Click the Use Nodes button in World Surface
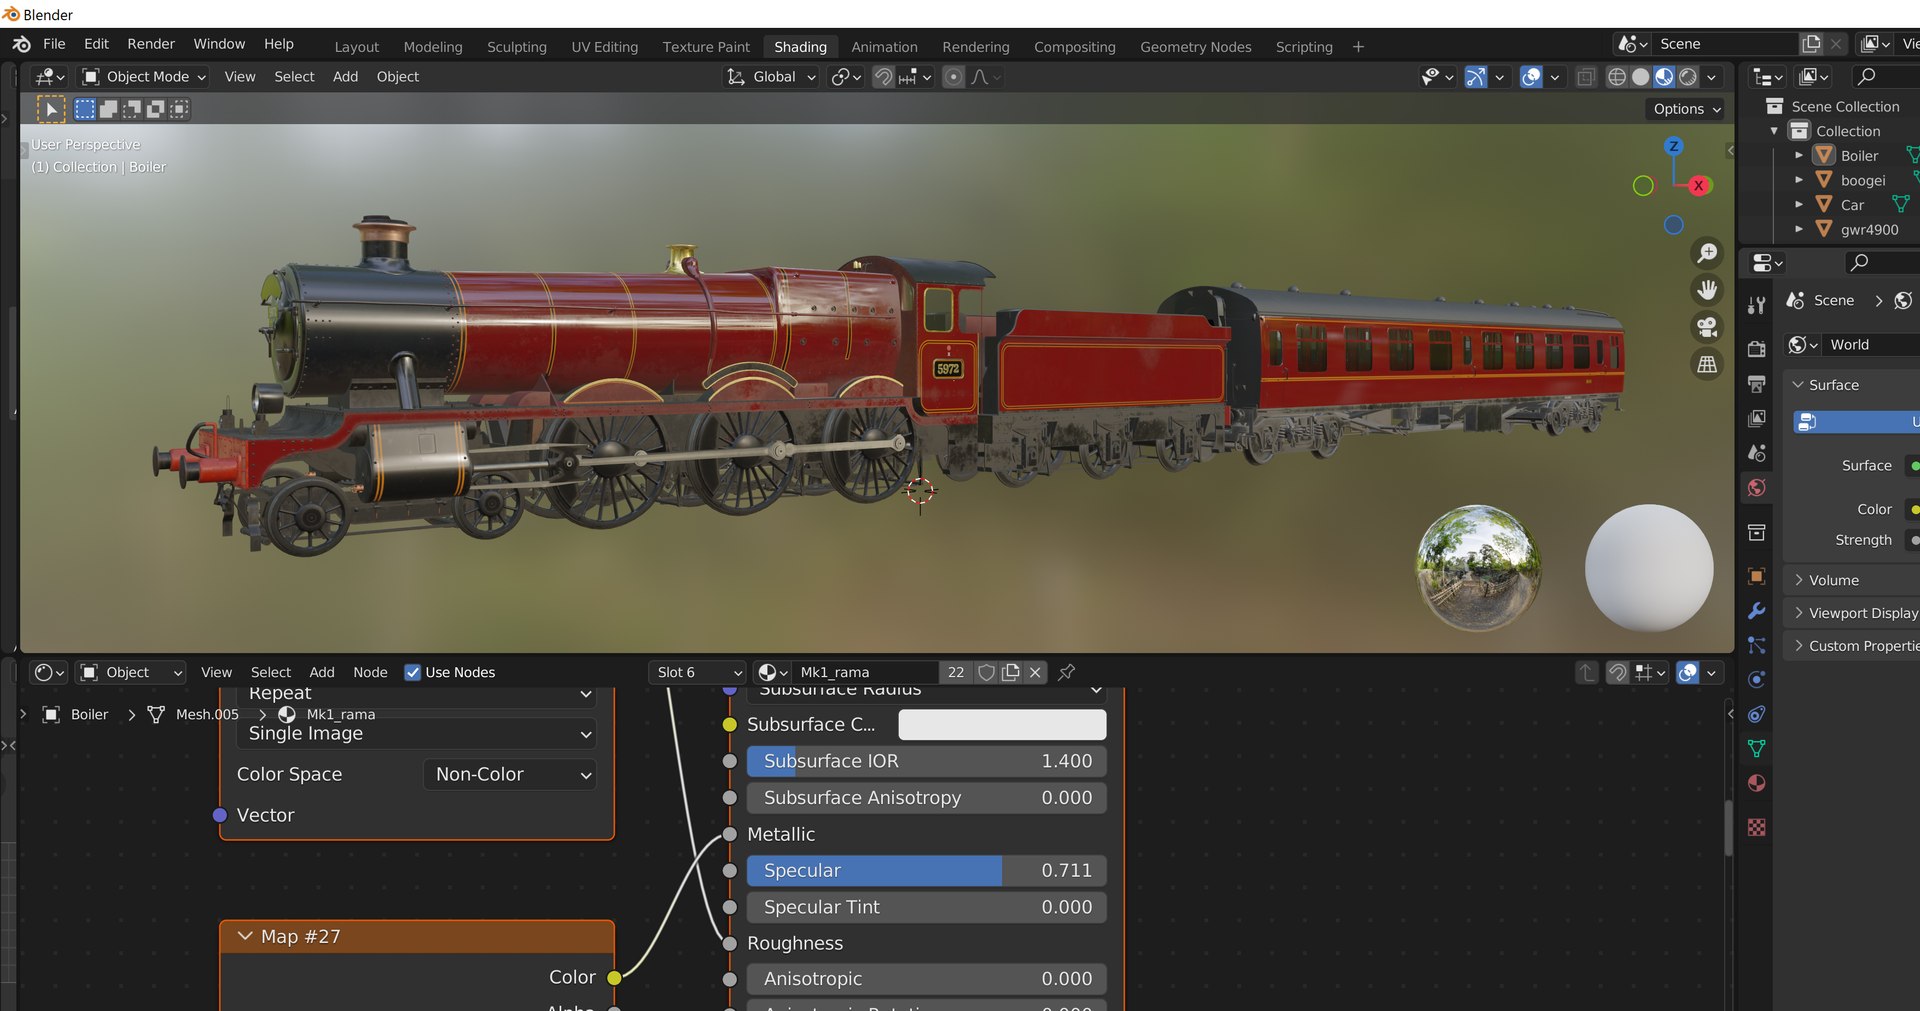Viewport: 1920px width, 1011px height. click(1856, 422)
